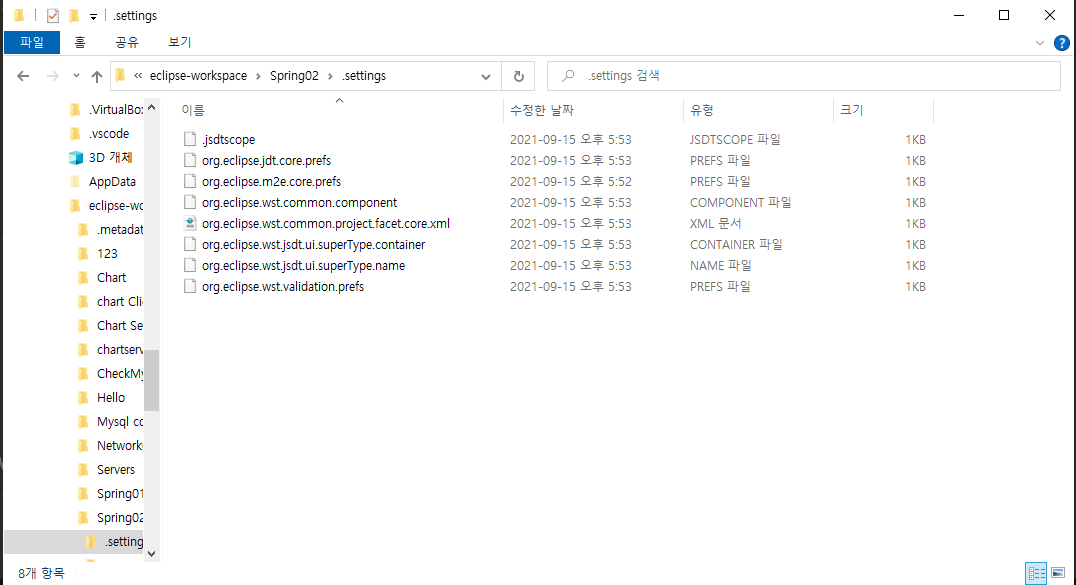The width and height of the screenshot is (1076, 585).
Task: Open AppData folder in navigation pane
Action: [112, 181]
